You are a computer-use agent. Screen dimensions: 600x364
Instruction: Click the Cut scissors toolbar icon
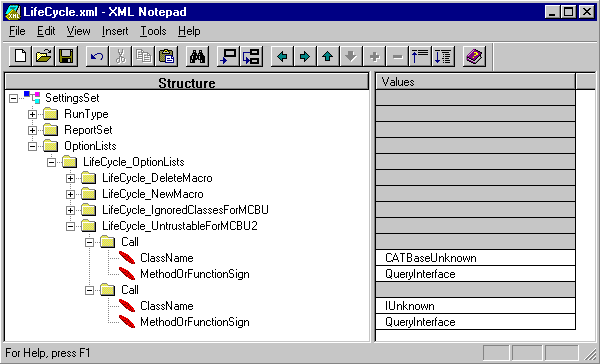pos(120,57)
